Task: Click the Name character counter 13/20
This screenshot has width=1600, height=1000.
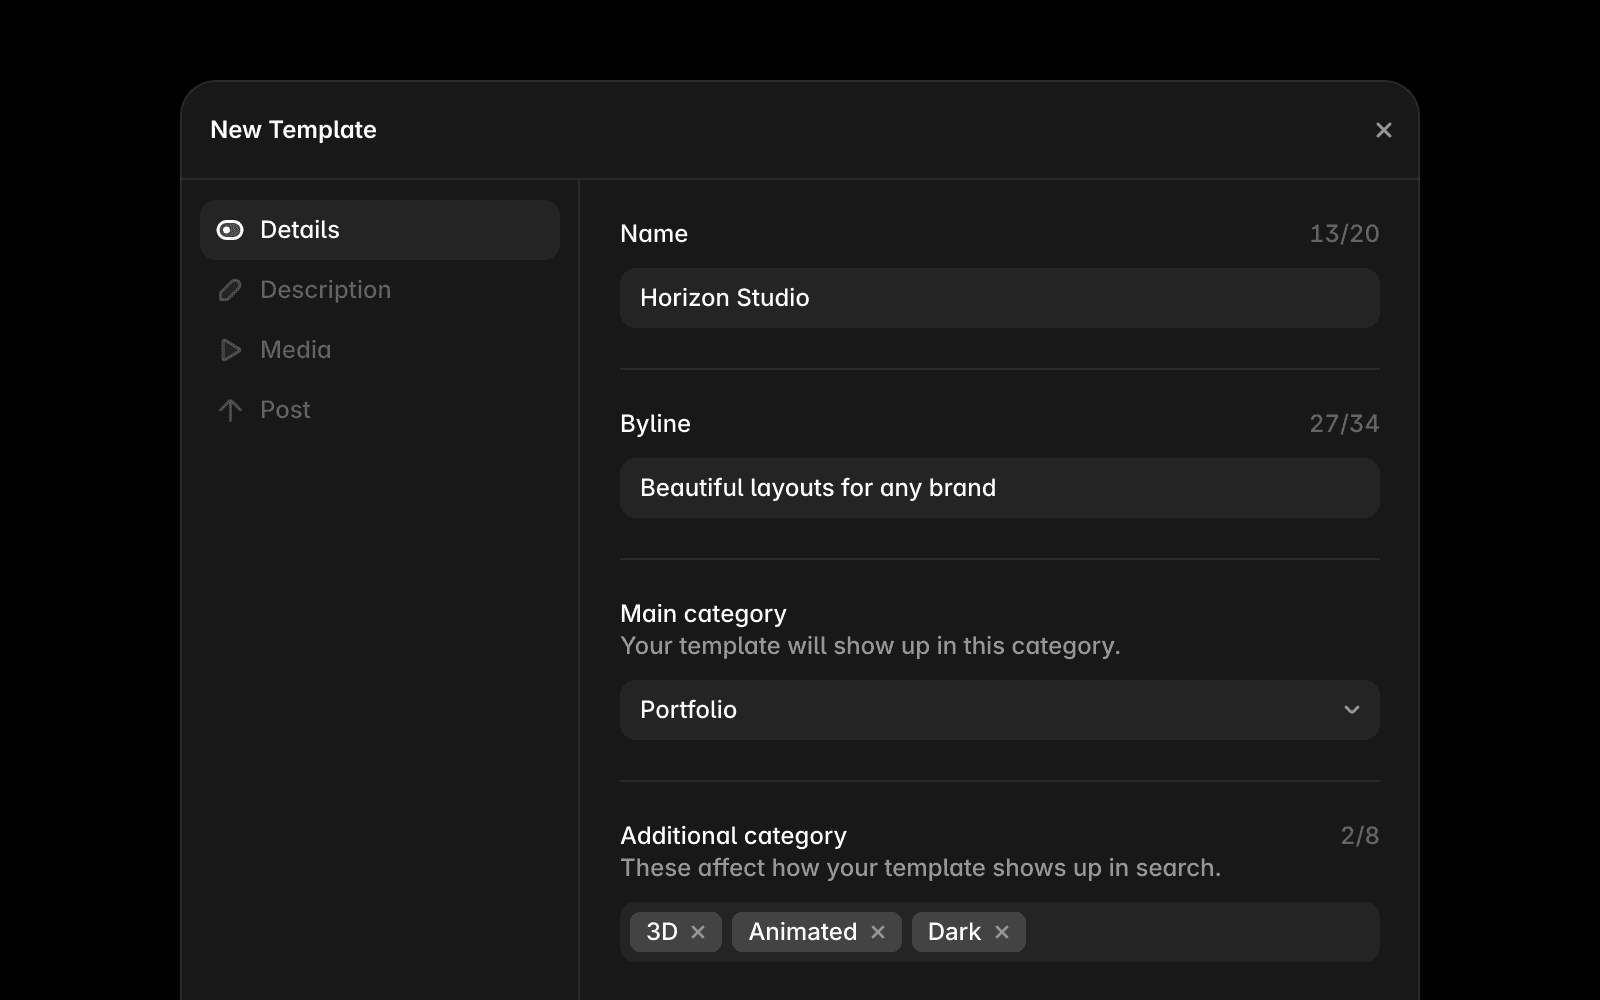Action: [x=1344, y=234]
